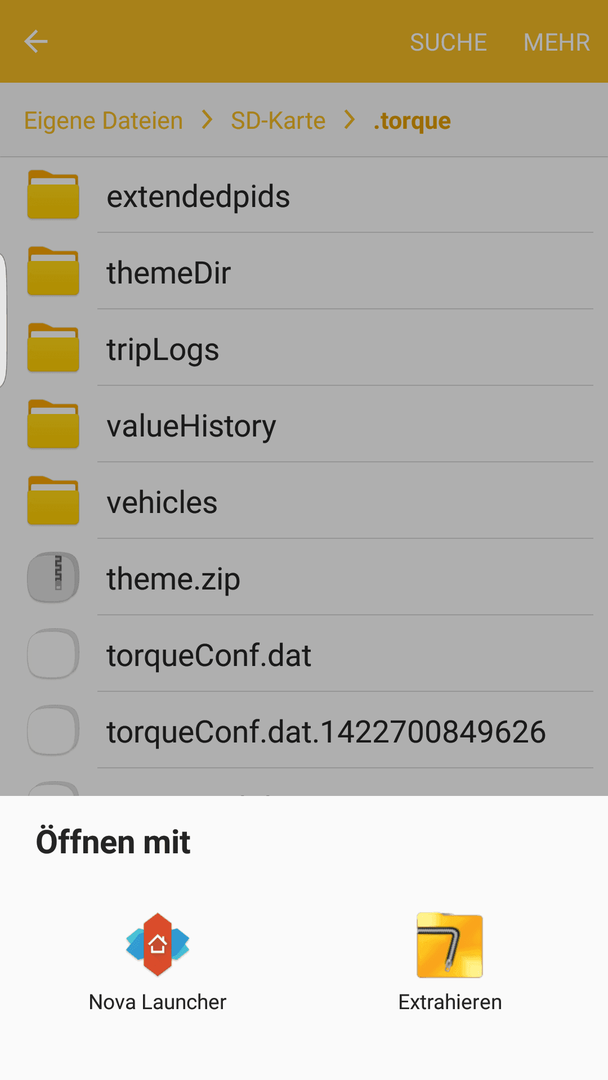Tap the back arrow icon
The width and height of the screenshot is (608, 1080).
tap(36, 41)
